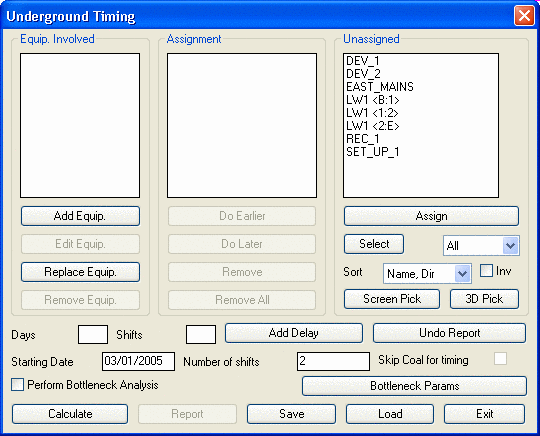The height and width of the screenshot is (436, 540).
Task: Click the Add Equip. button
Action: point(80,216)
